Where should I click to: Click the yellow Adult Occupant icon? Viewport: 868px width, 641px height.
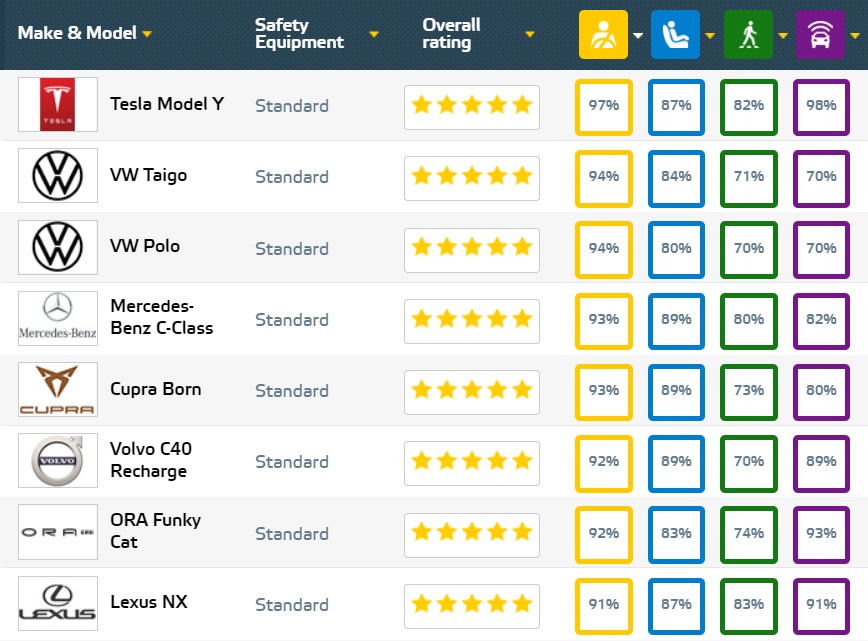coord(603,35)
